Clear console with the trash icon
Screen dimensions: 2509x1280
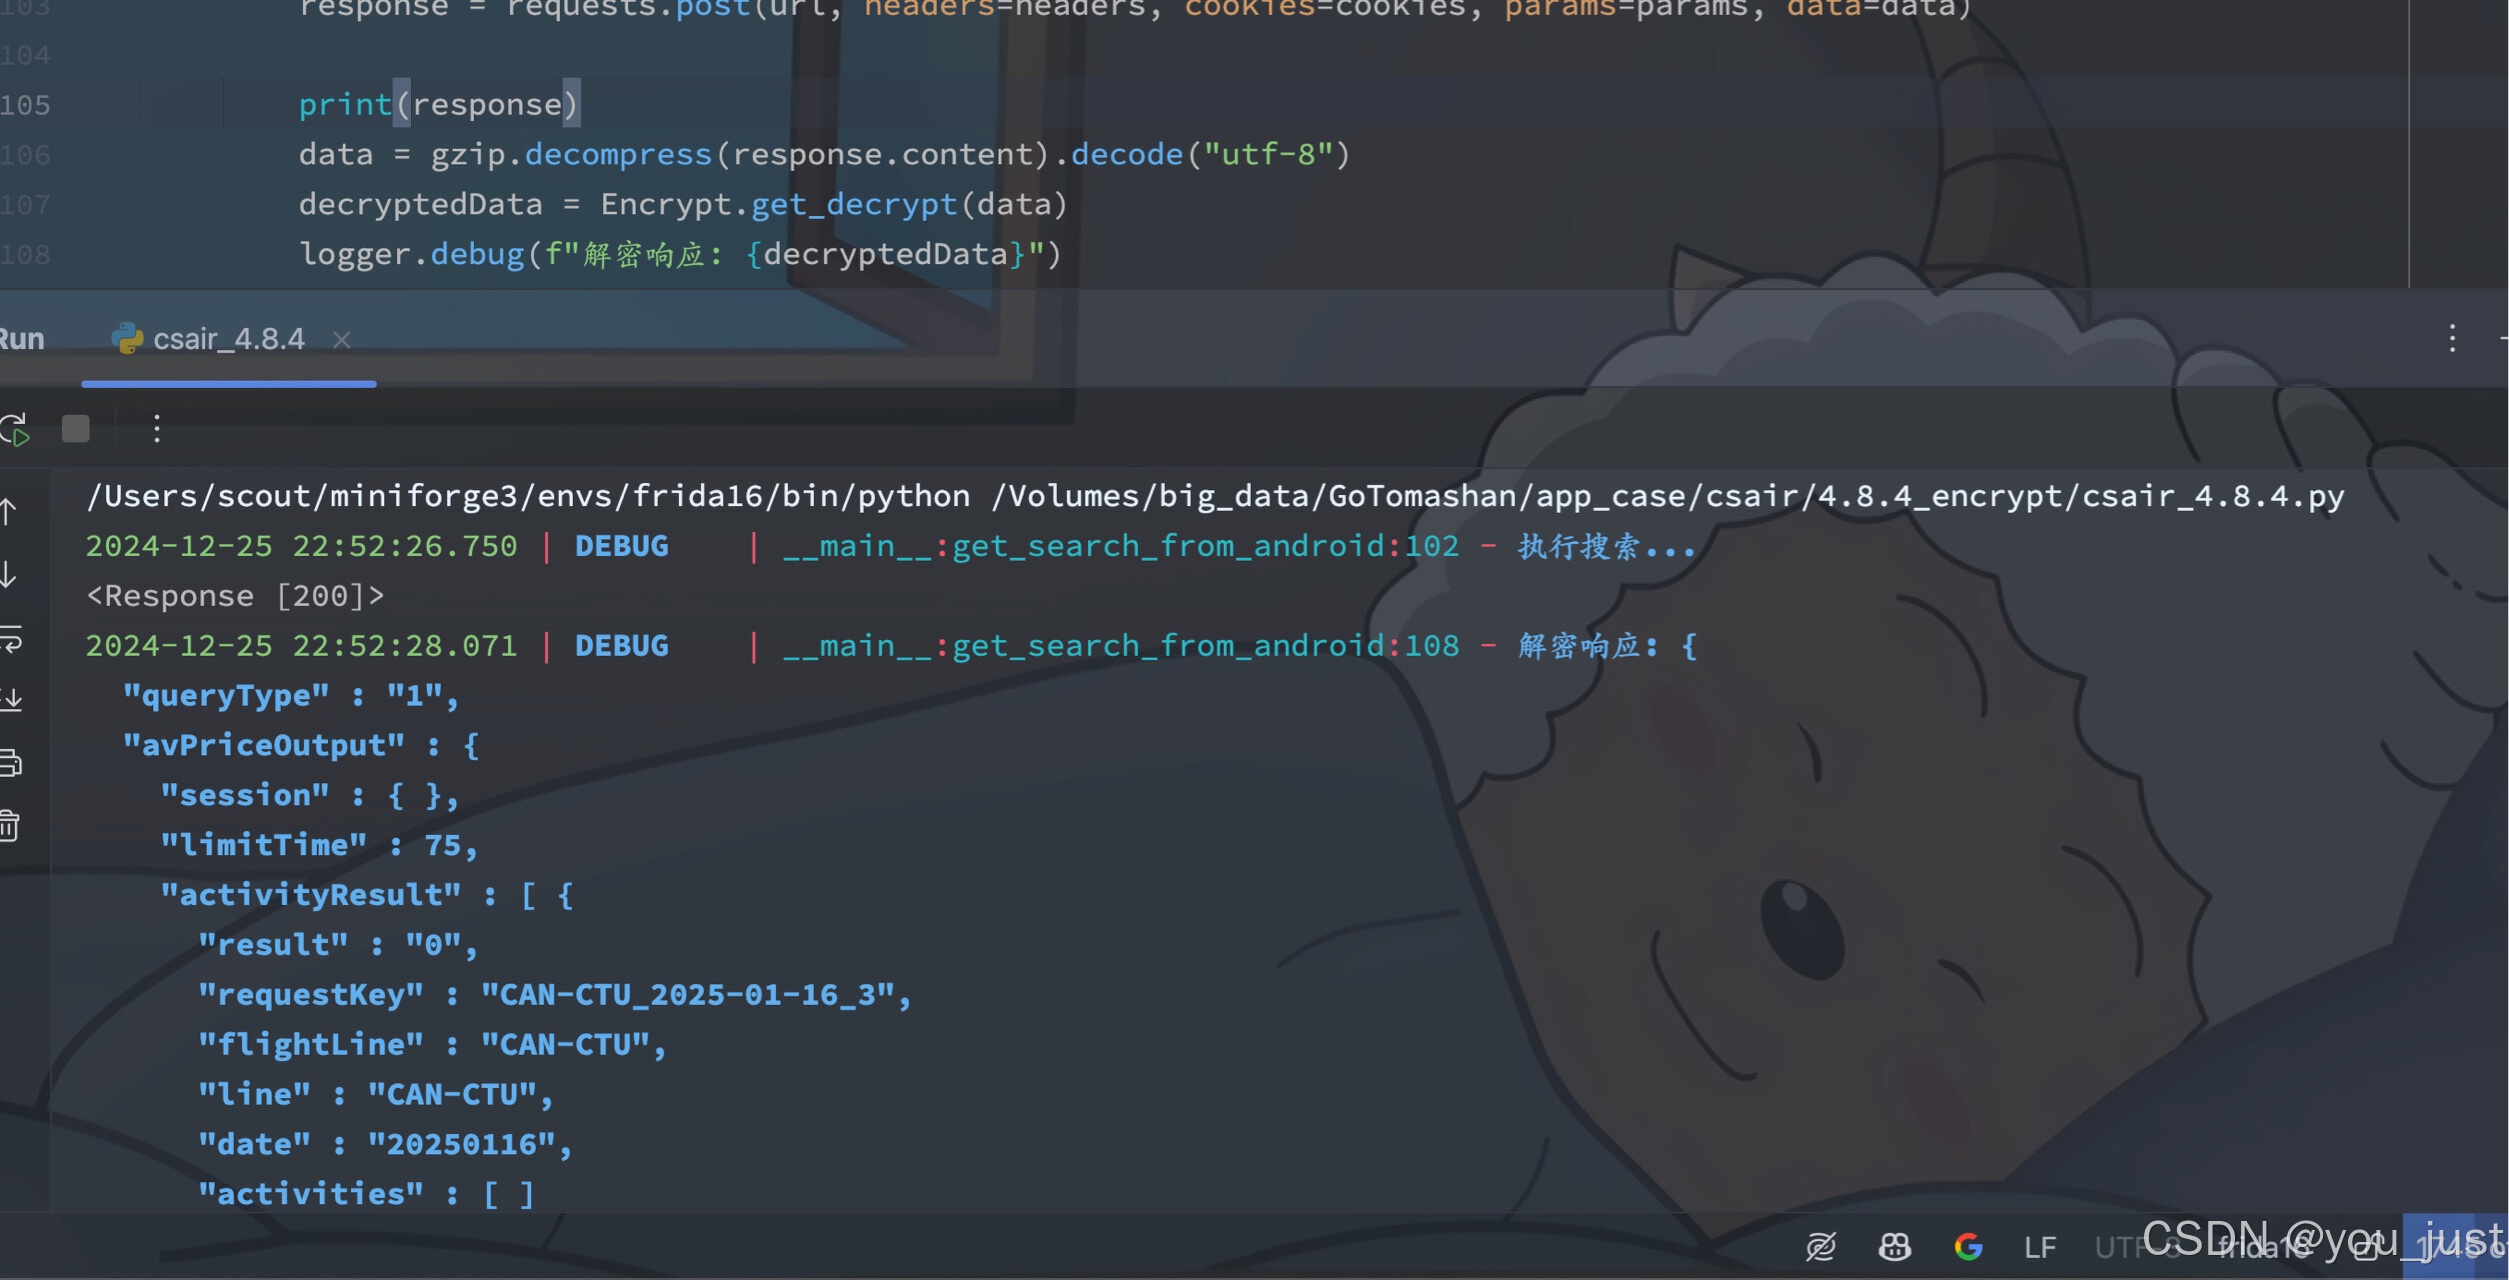(x=10, y=826)
